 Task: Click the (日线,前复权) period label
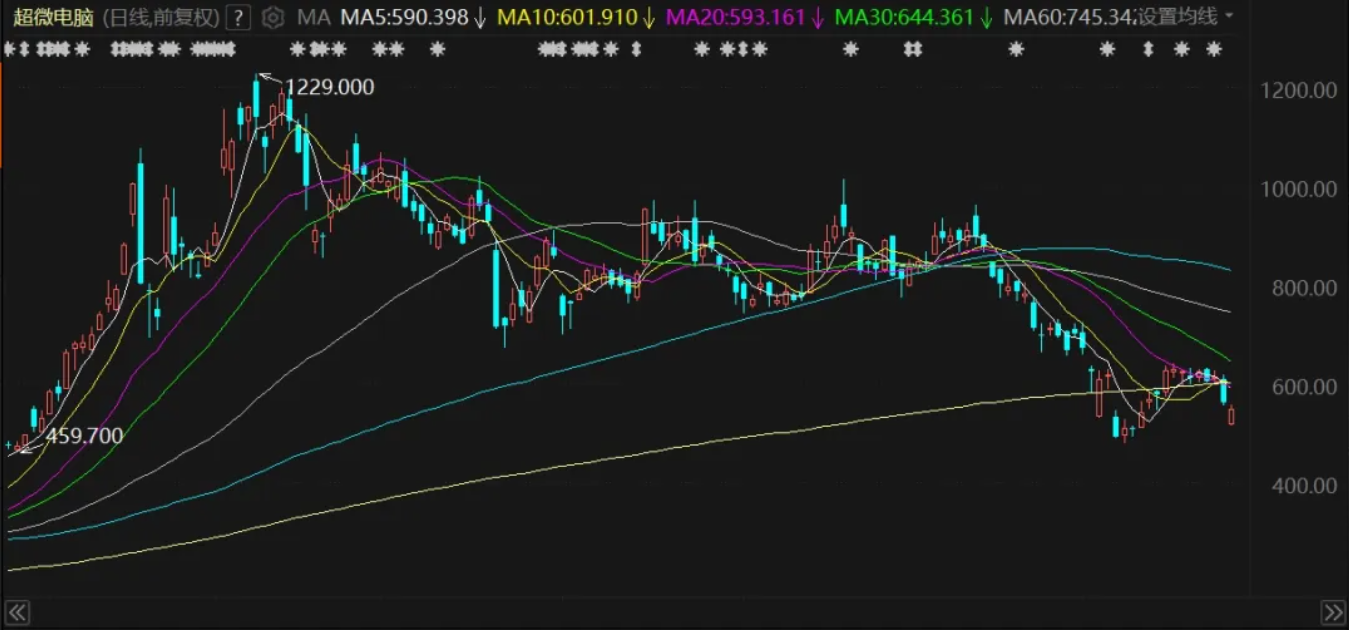(x=159, y=17)
